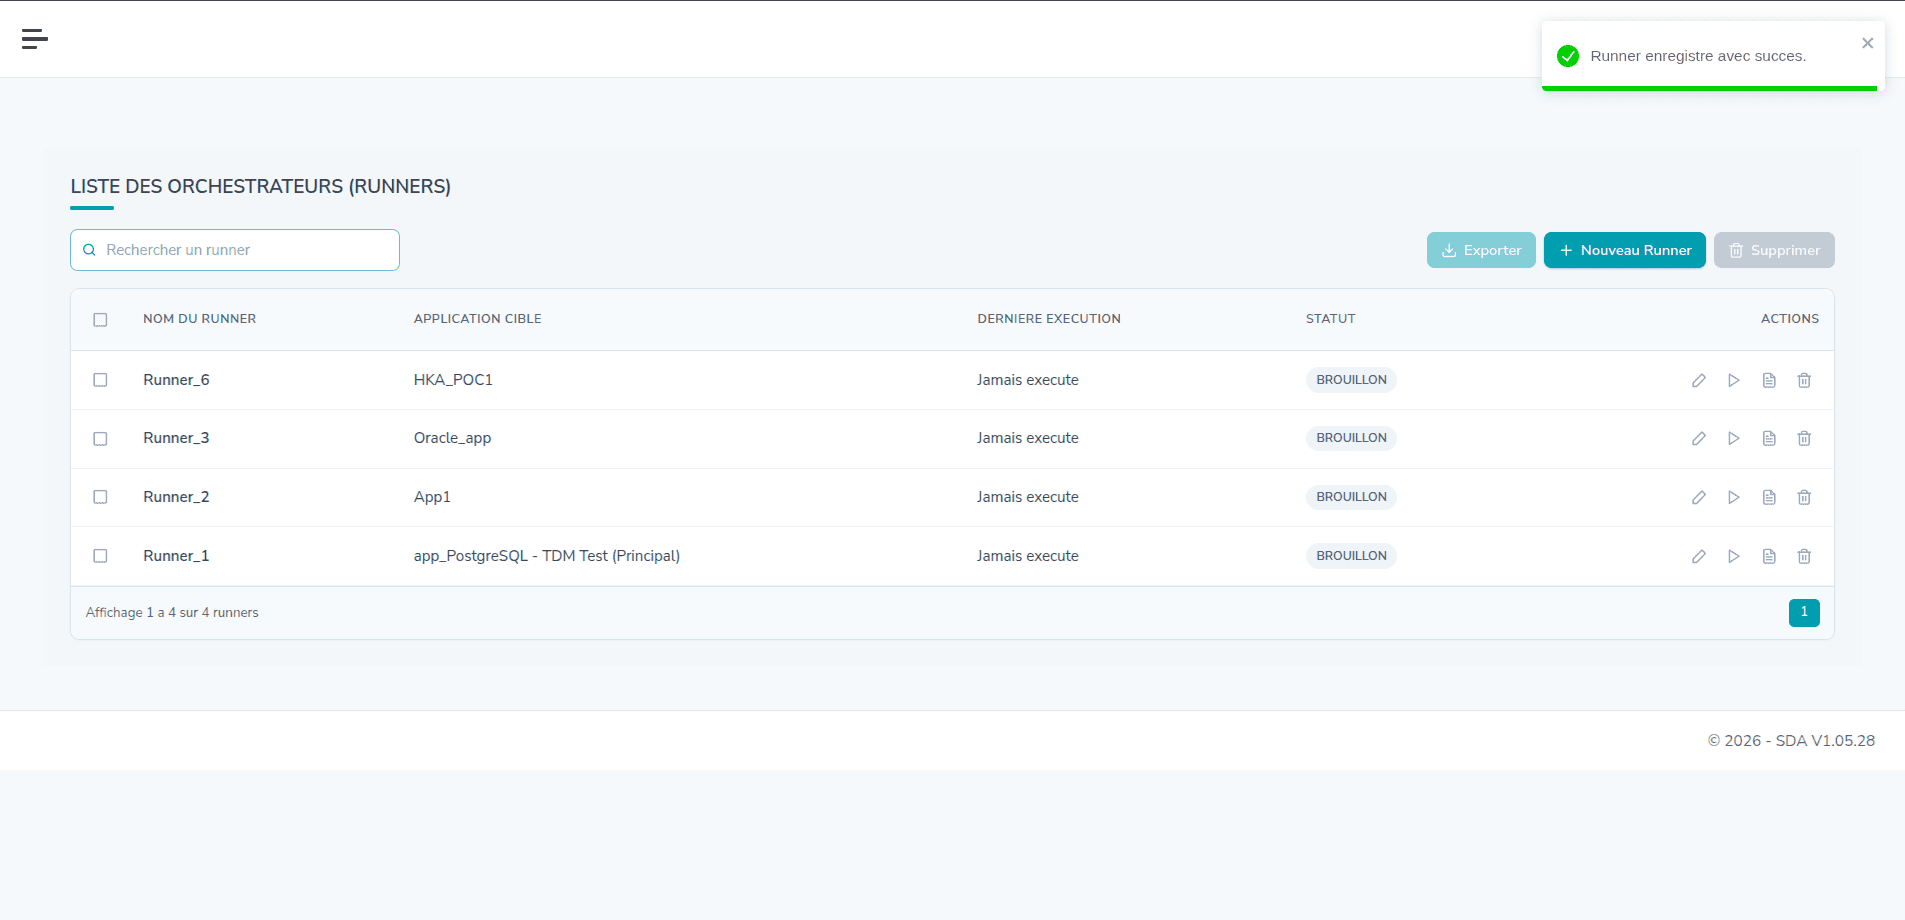This screenshot has width=1905, height=920.
Task: Open Runner_3 document log icon
Action: coord(1769,438)
